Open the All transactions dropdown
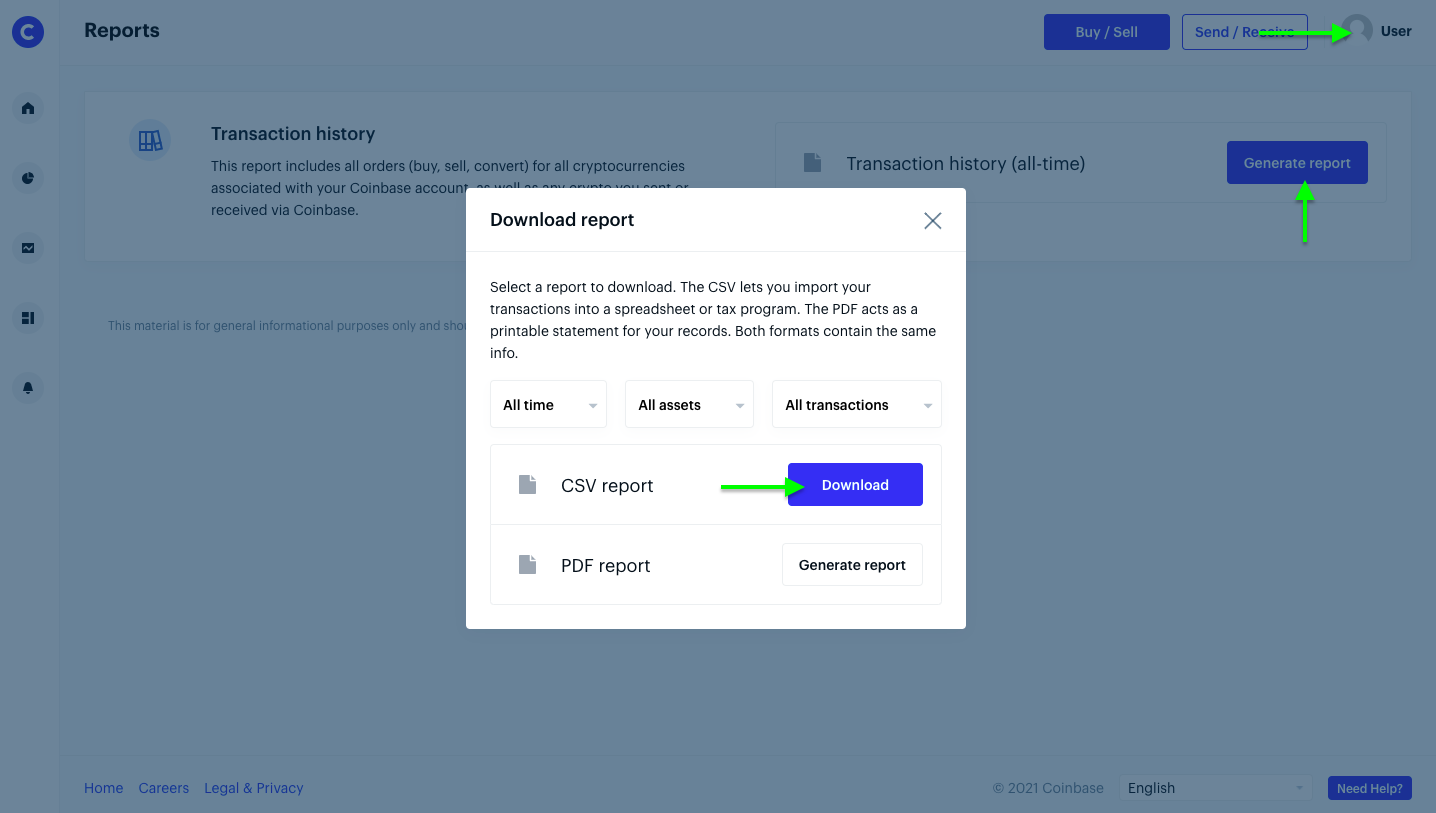This screenshot has width=1436, height=813. 857,405
